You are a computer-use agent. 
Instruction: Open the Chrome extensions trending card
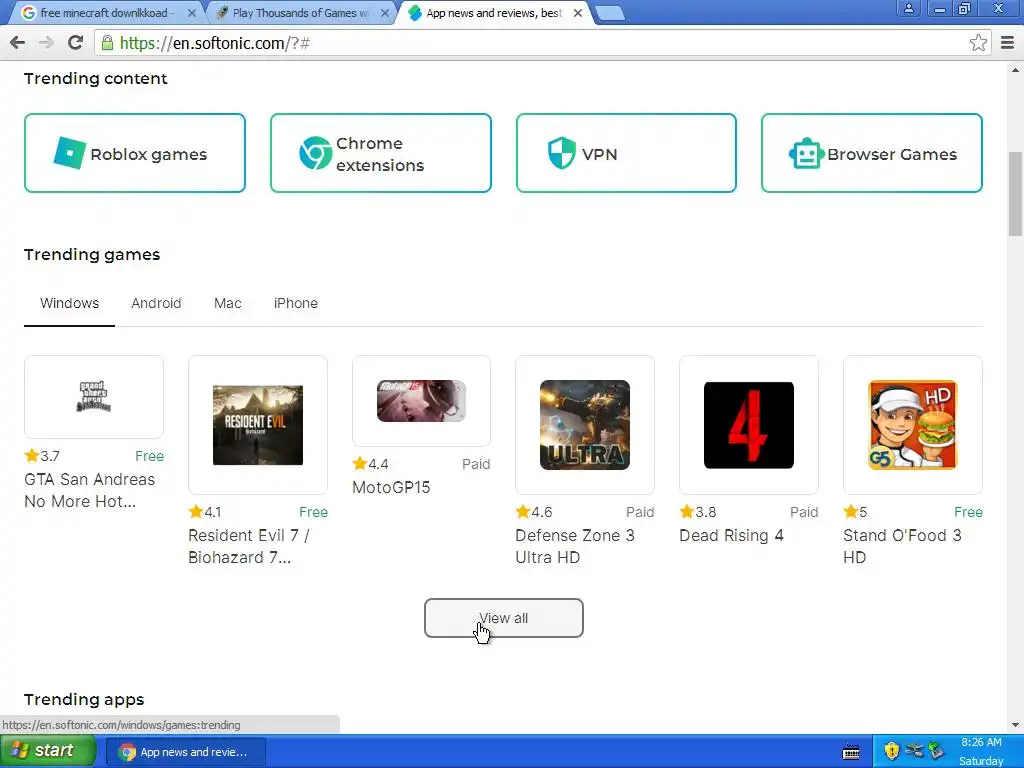381,153
